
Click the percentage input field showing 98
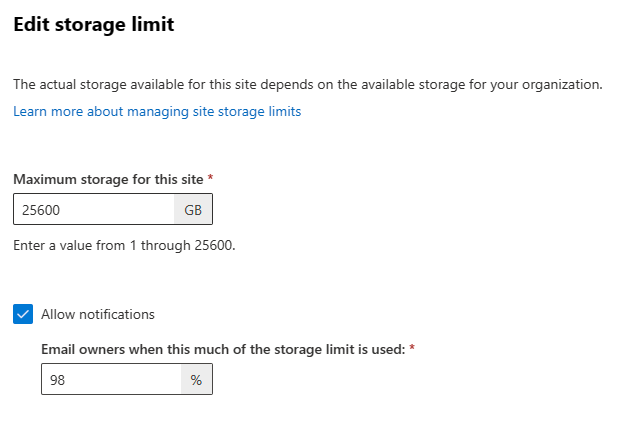tap(110, 379)
